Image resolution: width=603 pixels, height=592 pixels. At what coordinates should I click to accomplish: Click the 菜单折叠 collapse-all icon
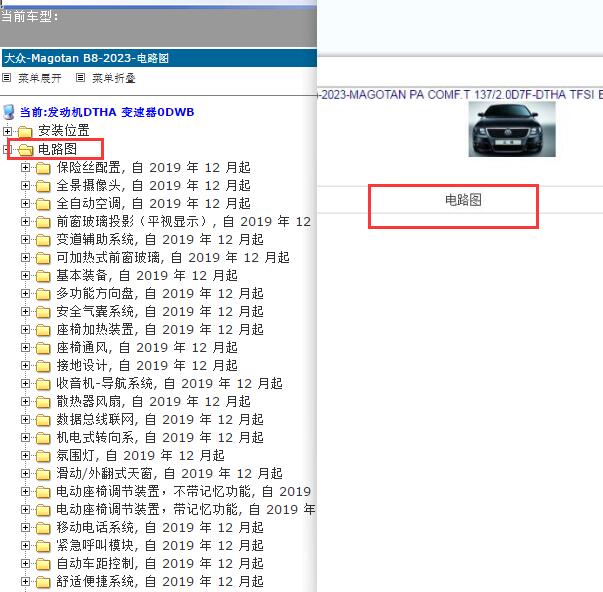80,78
